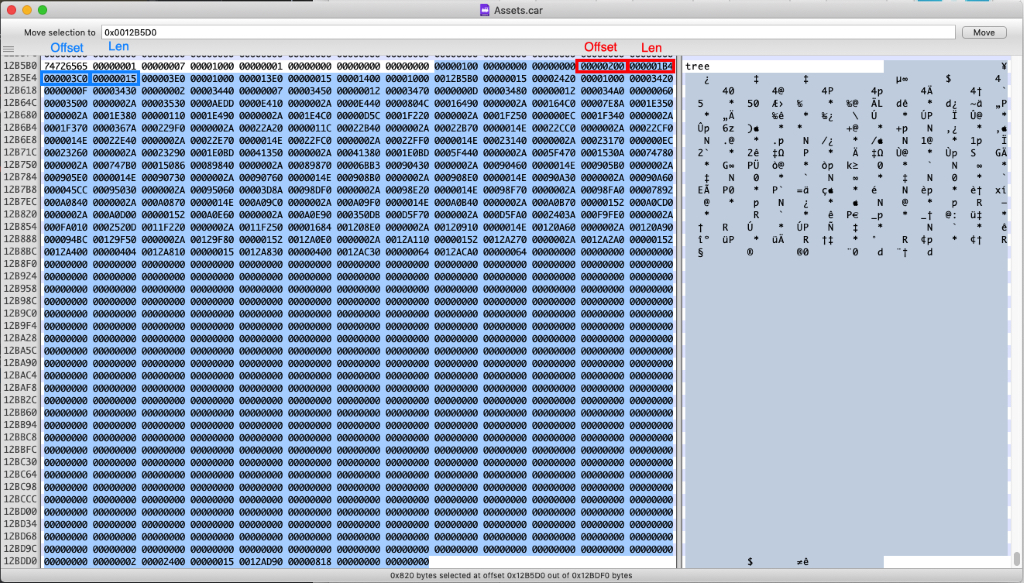Viewport: 1024px width, 583px height.
Task: Click the column layout handle icon above offsets
Action: point(9,50)
